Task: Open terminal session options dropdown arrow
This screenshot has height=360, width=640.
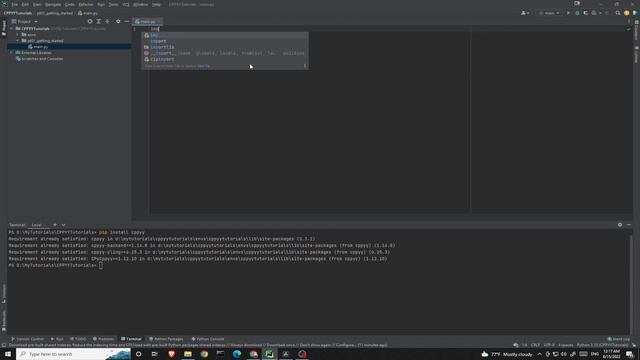Action: (x=63, y=225)
